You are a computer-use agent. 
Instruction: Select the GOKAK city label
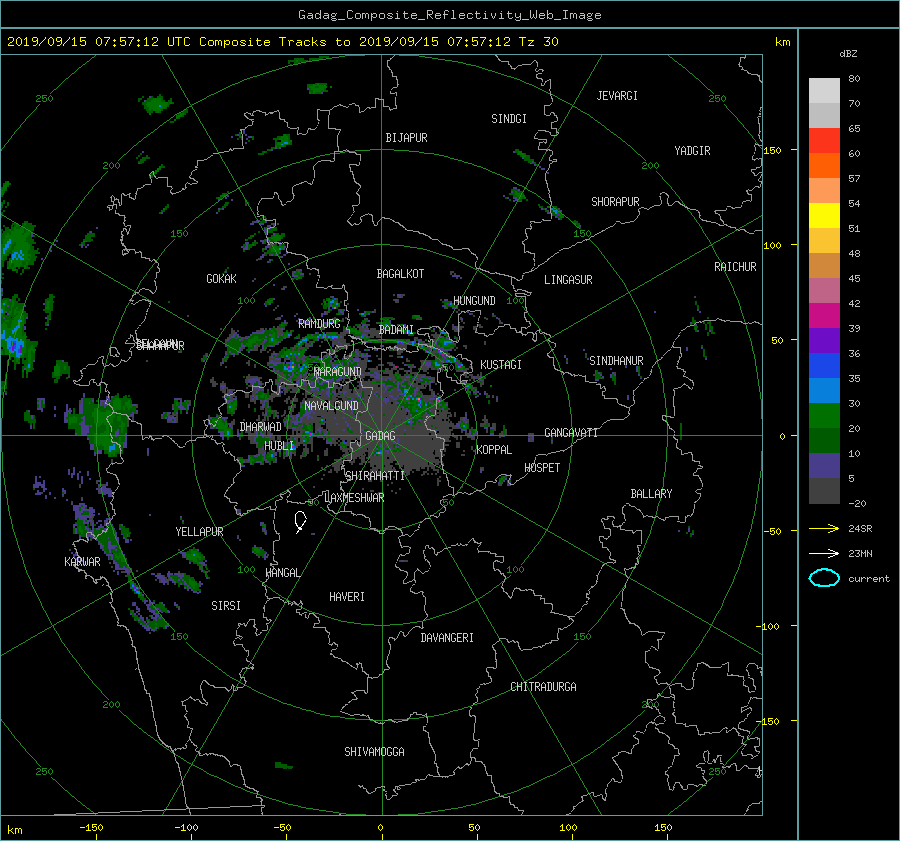[222, 279]
